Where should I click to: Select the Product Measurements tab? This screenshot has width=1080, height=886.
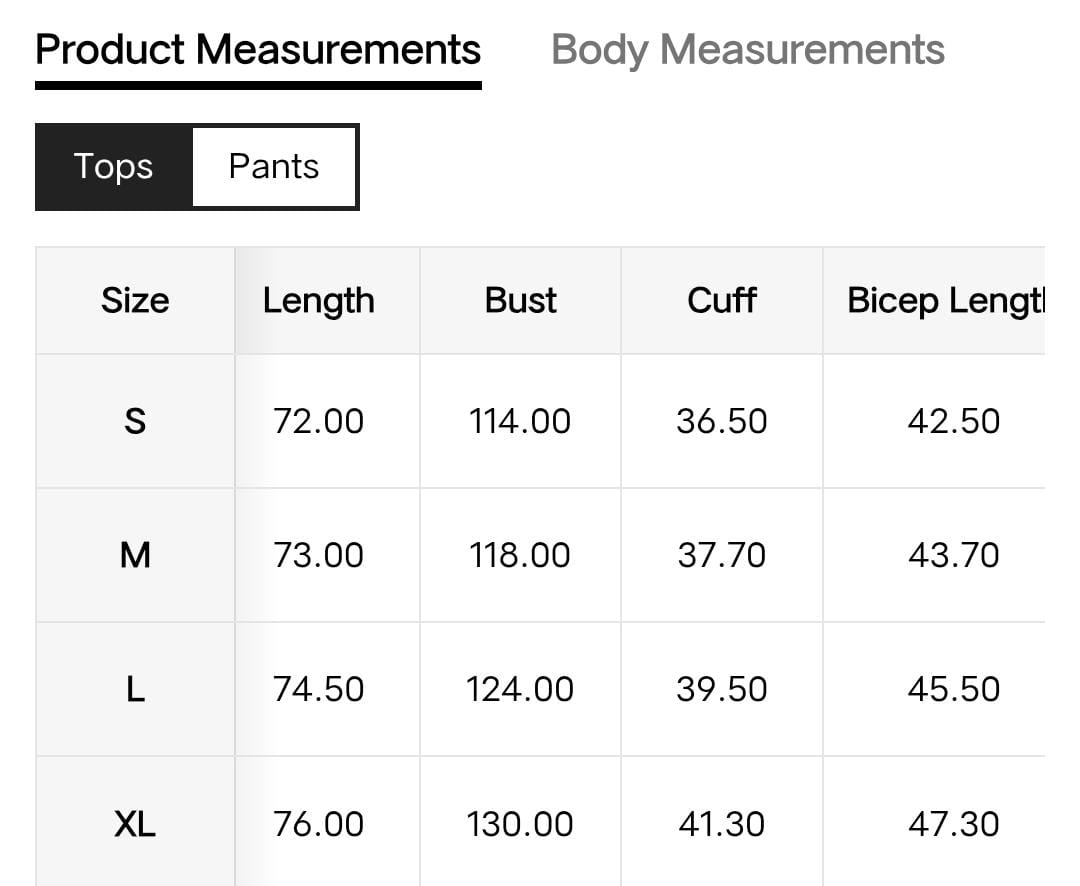point(258,50)
